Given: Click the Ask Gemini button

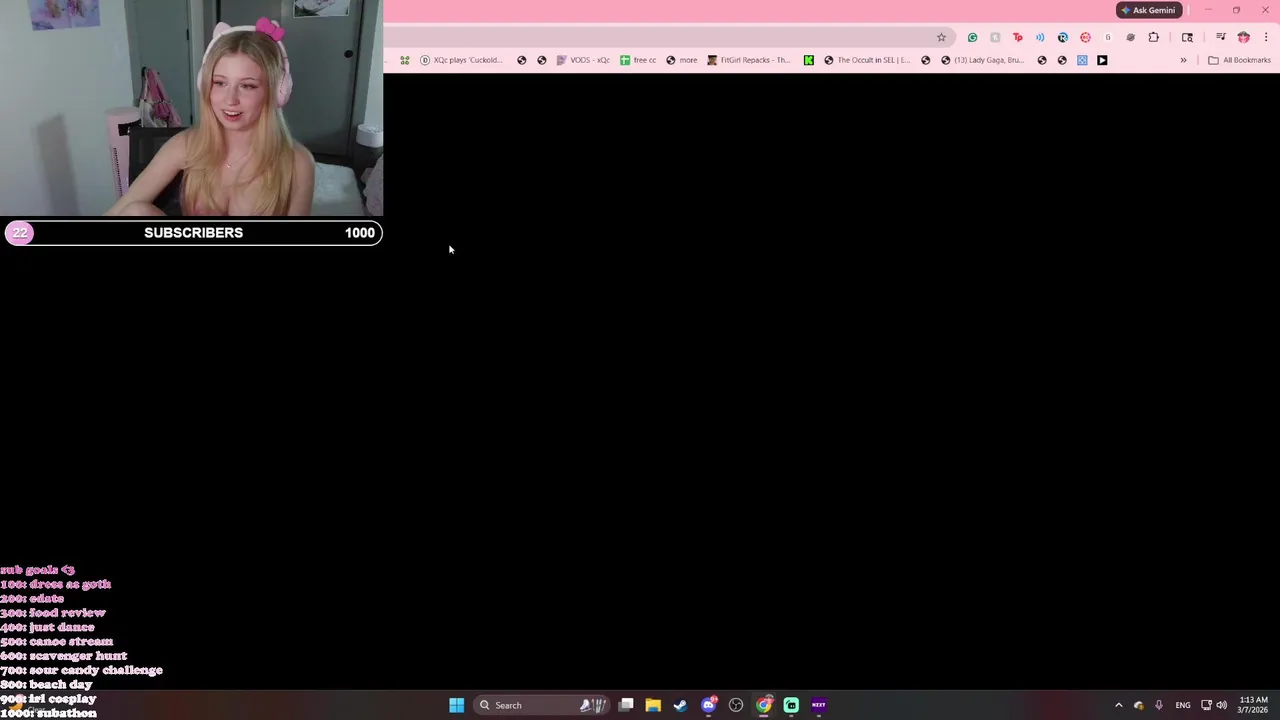Looking at the screenshot, I should pos(1148,10).
